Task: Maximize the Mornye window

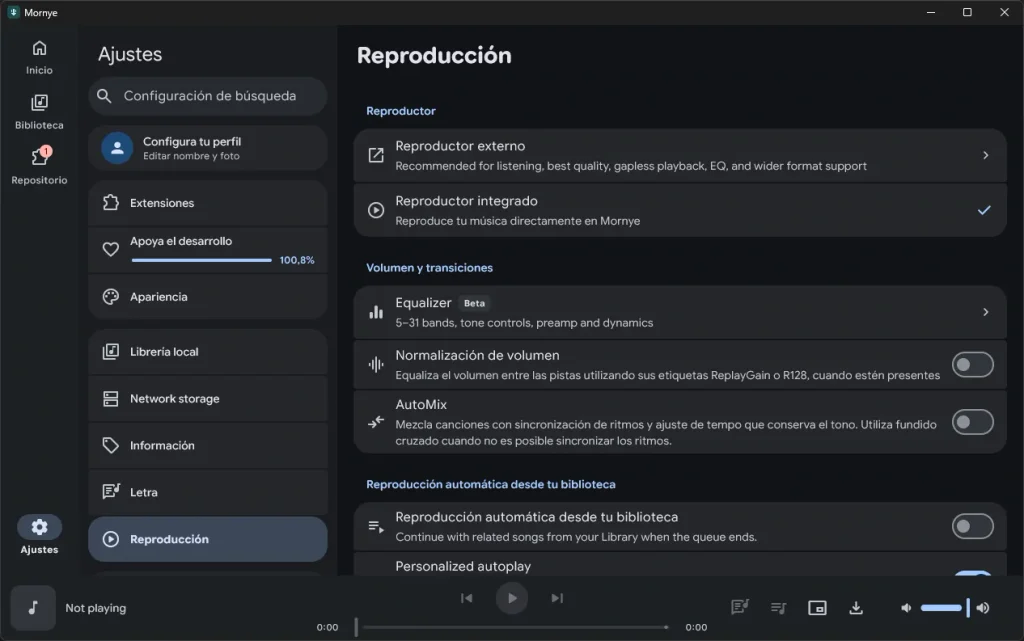Action: click(967, 12)
